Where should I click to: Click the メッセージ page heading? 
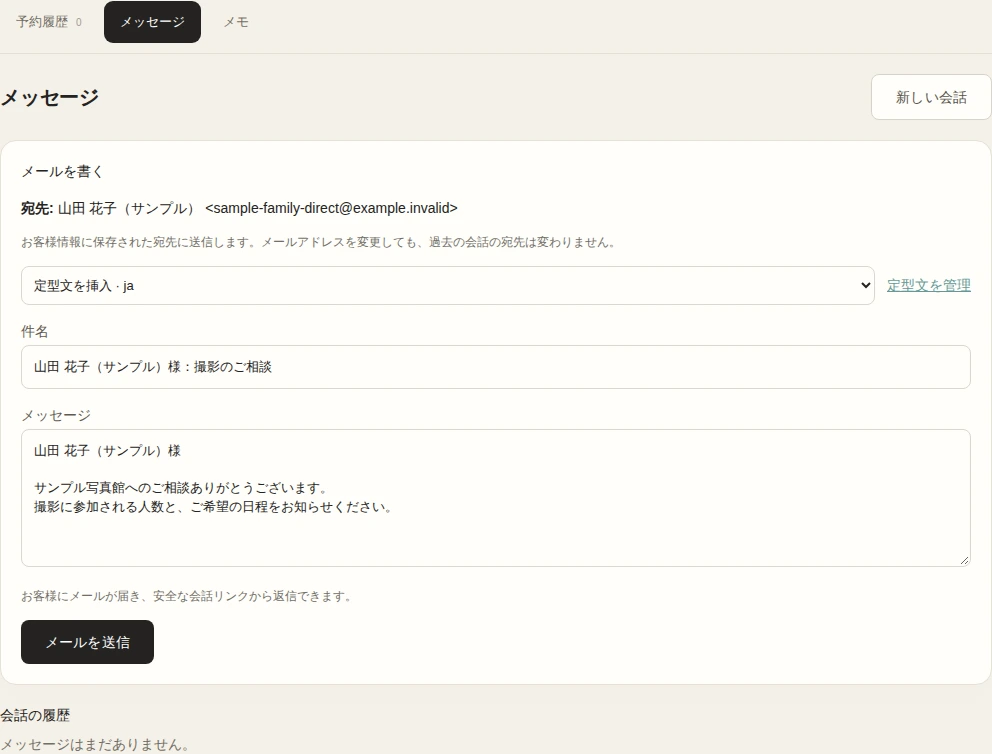click(49, 97)
